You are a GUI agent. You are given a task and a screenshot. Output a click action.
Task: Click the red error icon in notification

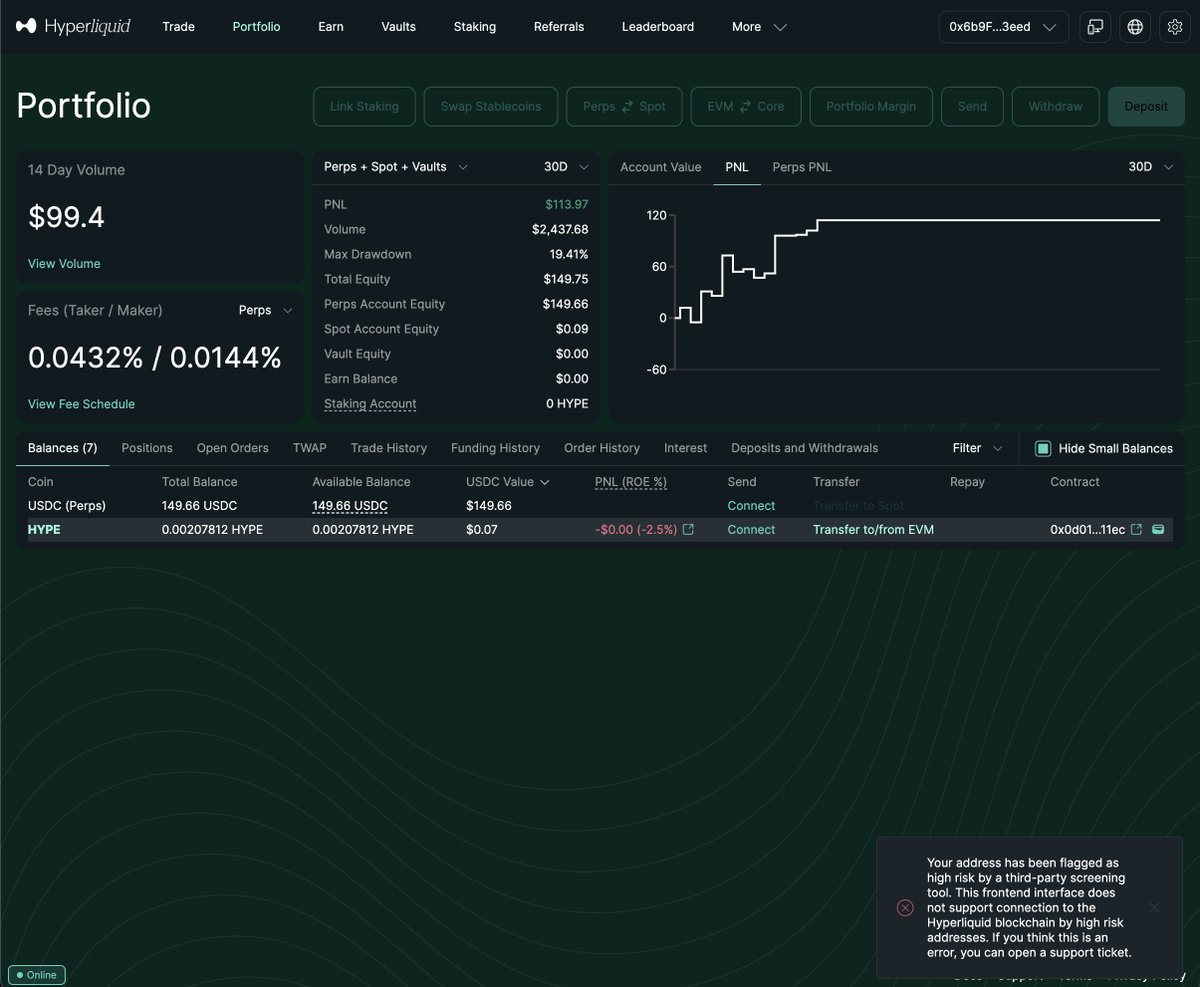click(x=905, y=907)
